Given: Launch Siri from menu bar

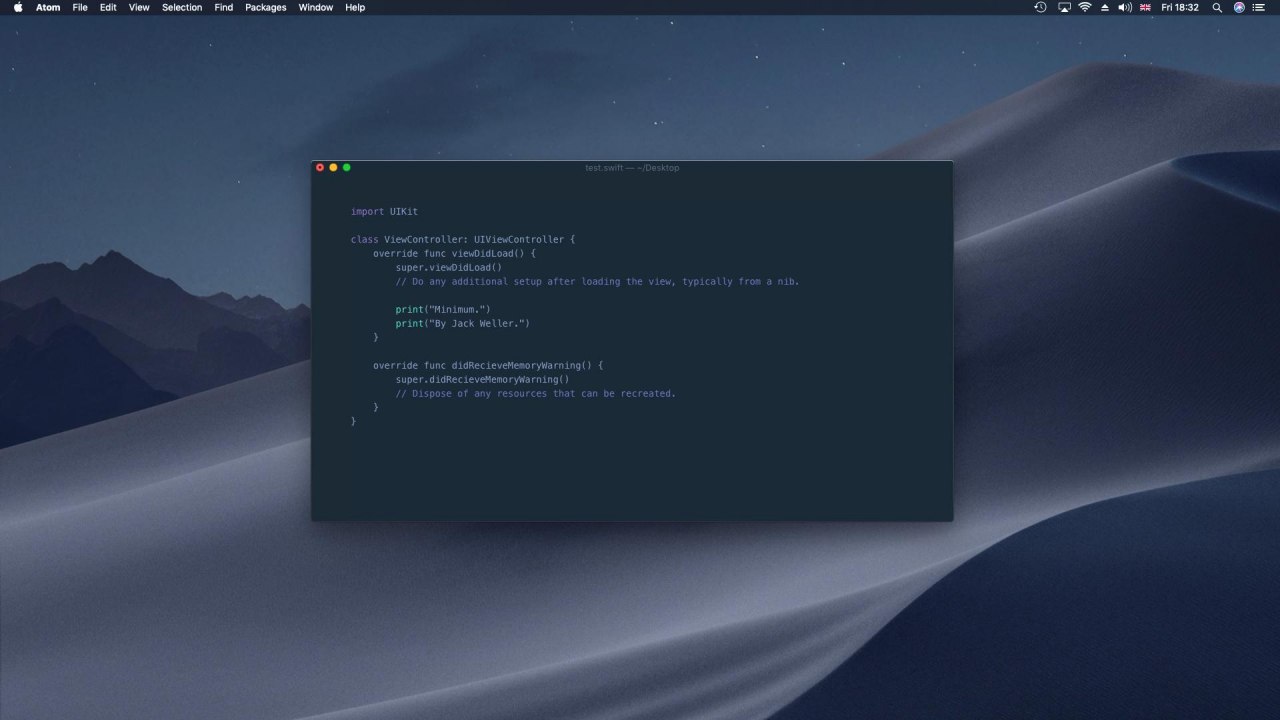Looking at the screenshot, I should pyautogui.click(x=1239, y=7).
